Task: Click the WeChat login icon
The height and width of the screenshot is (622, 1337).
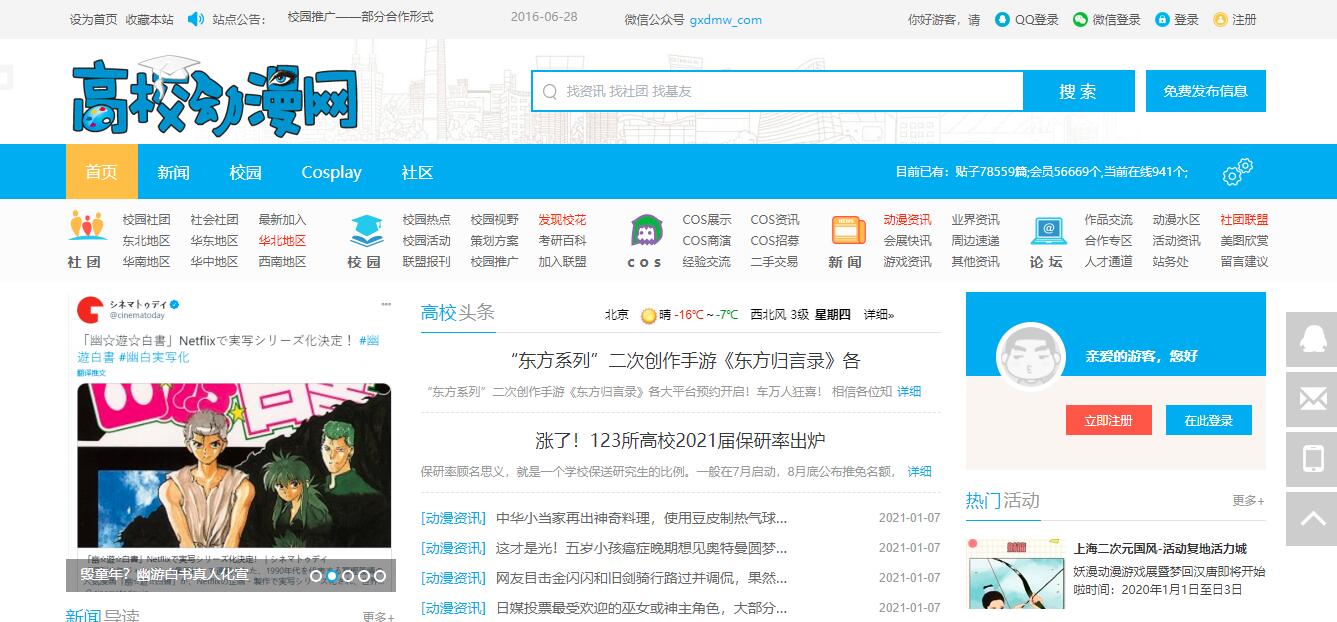Action: coord(1080,19)
